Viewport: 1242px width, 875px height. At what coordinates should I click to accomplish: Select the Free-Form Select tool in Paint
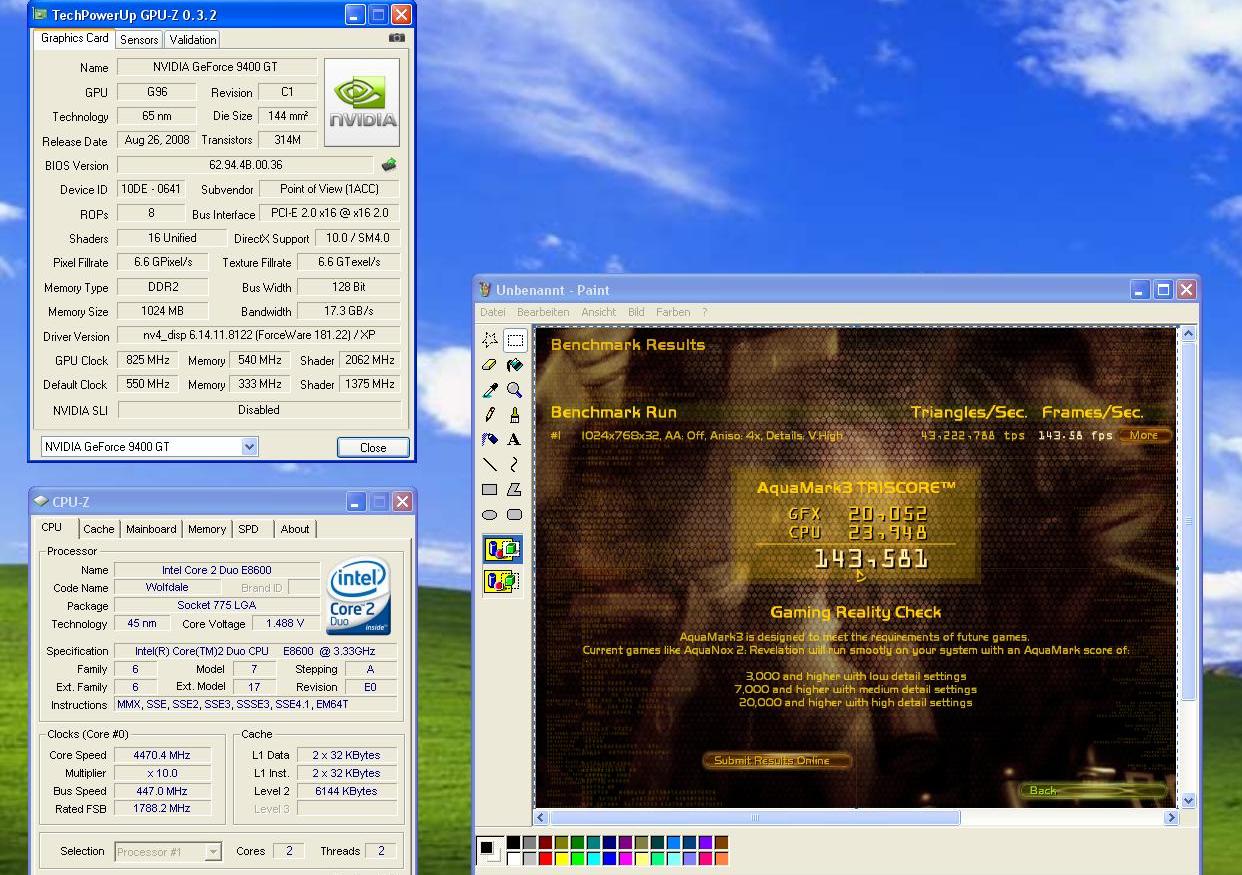click(490, 340)
